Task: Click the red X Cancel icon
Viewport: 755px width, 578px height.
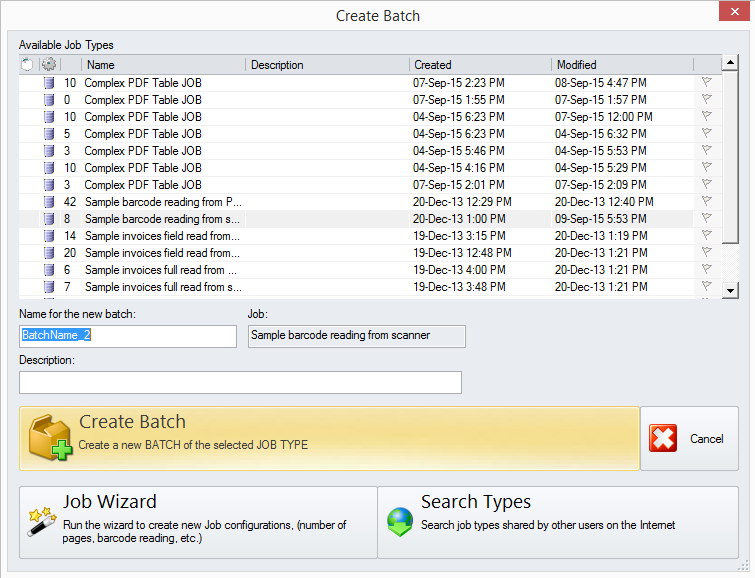Action: coord(663,438)
